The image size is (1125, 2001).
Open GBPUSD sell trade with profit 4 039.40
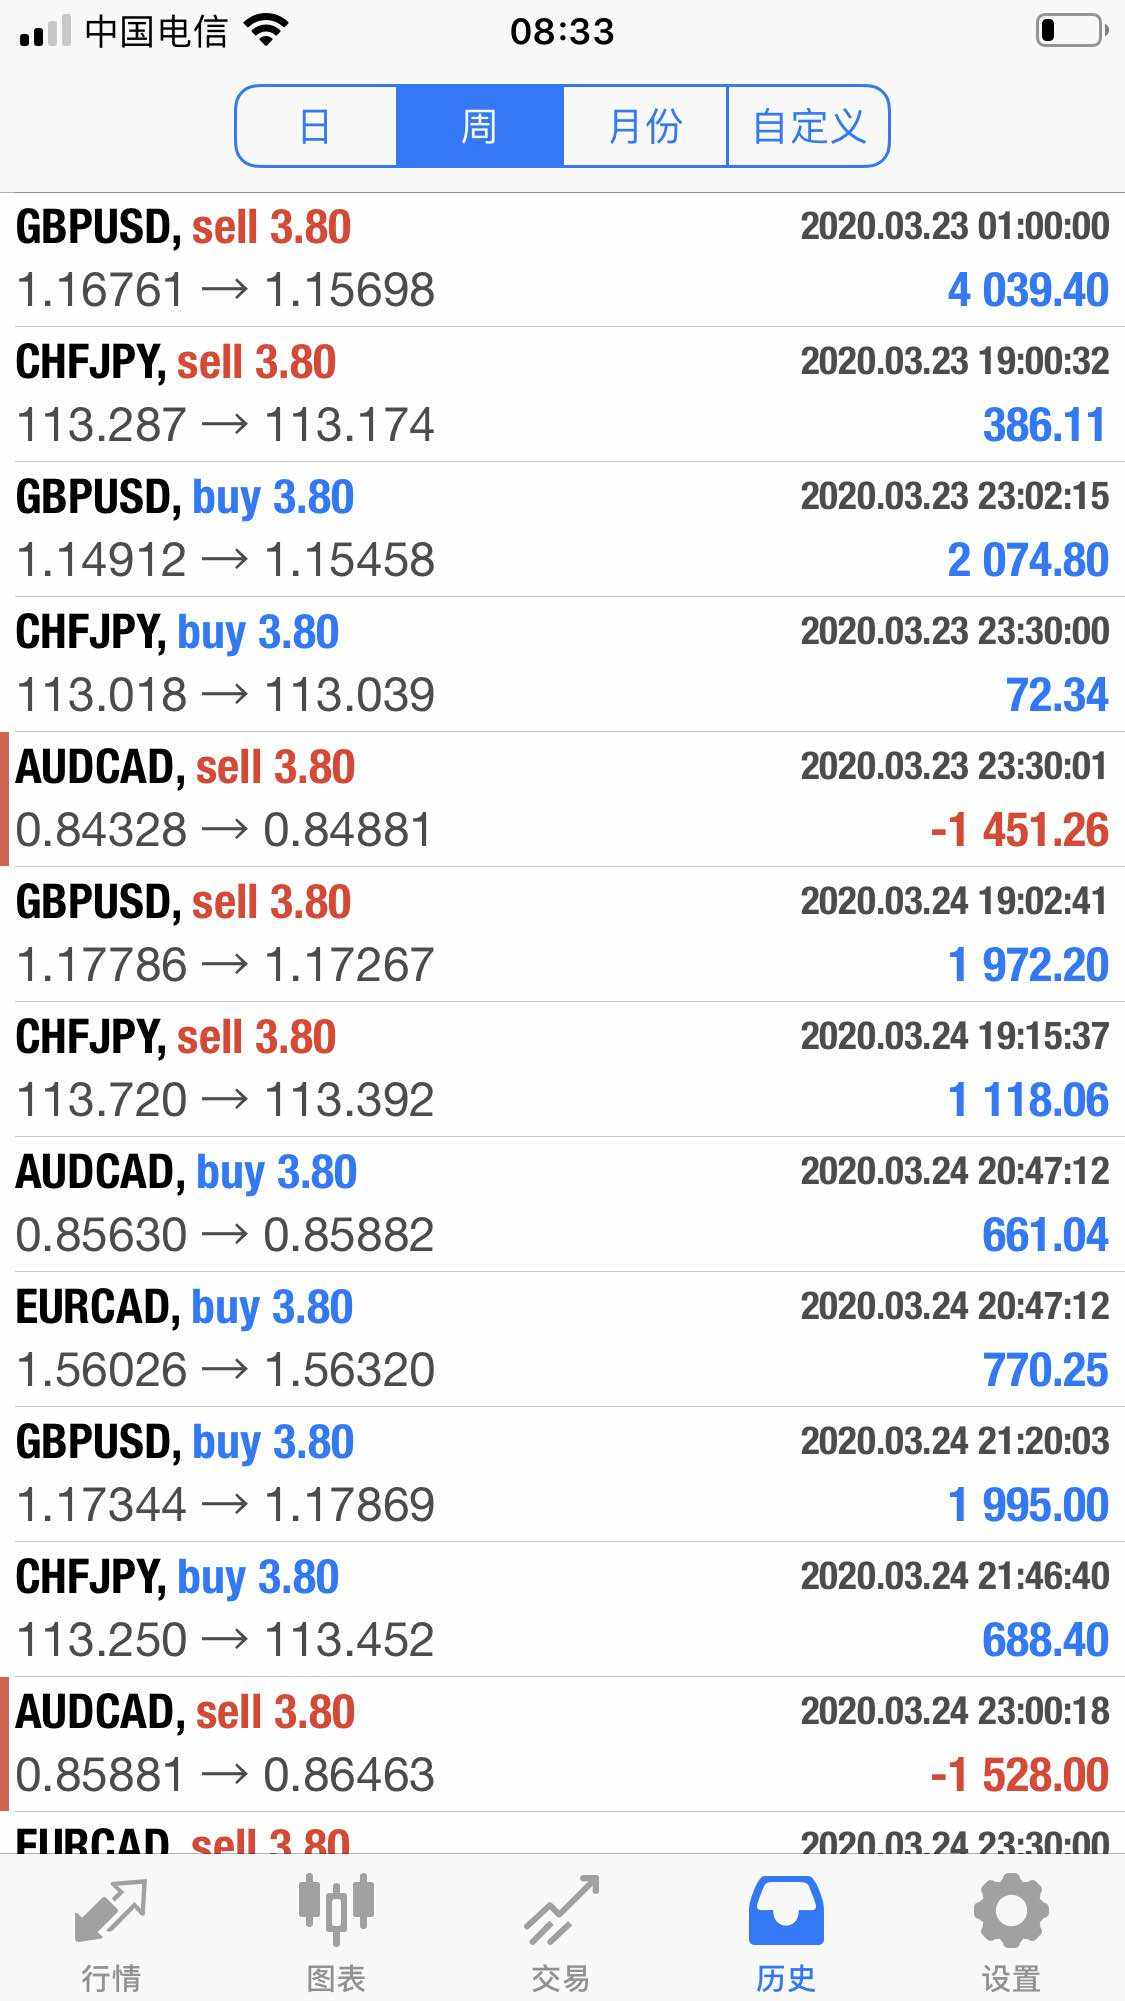tap(562, 259)
